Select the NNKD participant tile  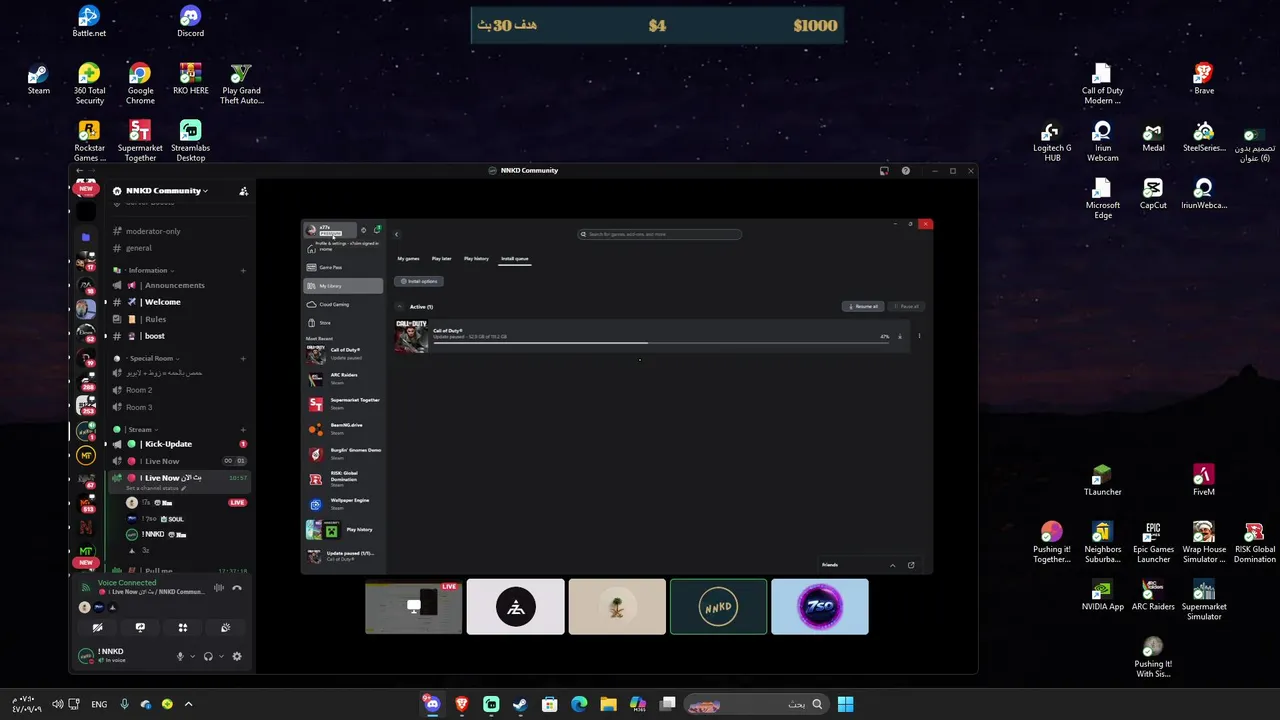pyautogui.click(x=718, y=607)
